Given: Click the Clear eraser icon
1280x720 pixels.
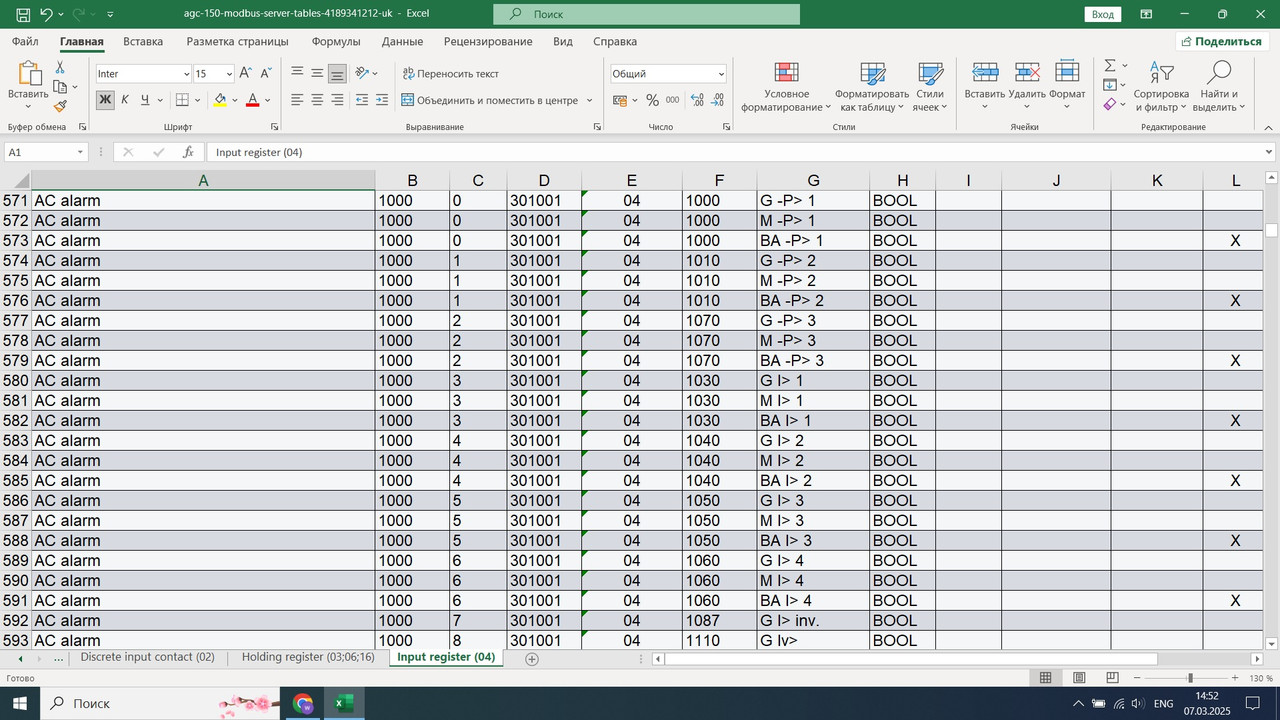Looking at the screenshot, I should coord(1110,104).
